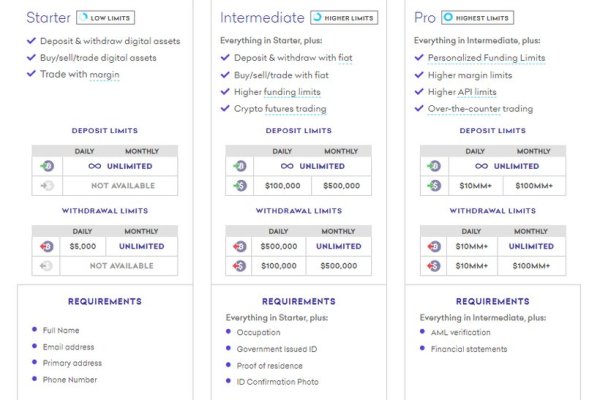The width and height of the screenshot is (600, 400).
Task: Open the Crypto futures trading link
Action: coord(280,109)
